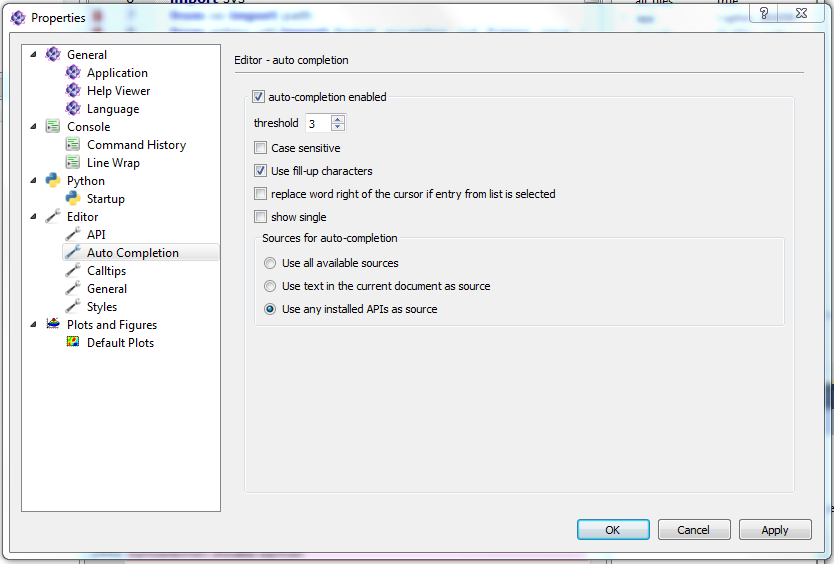The height and width of the screenshot is (564, 834).
Task: Open the Command History settings page
Action: click(x=137, y=145)
